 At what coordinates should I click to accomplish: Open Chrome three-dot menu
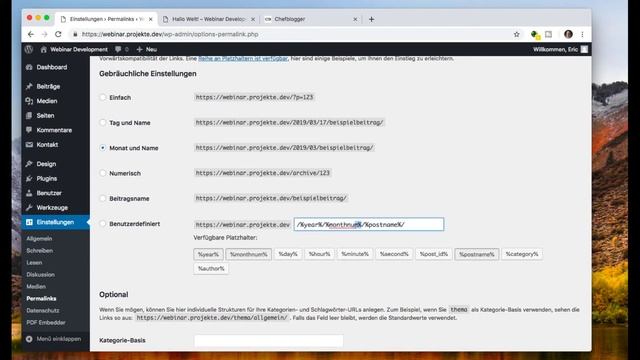[582, 34]
